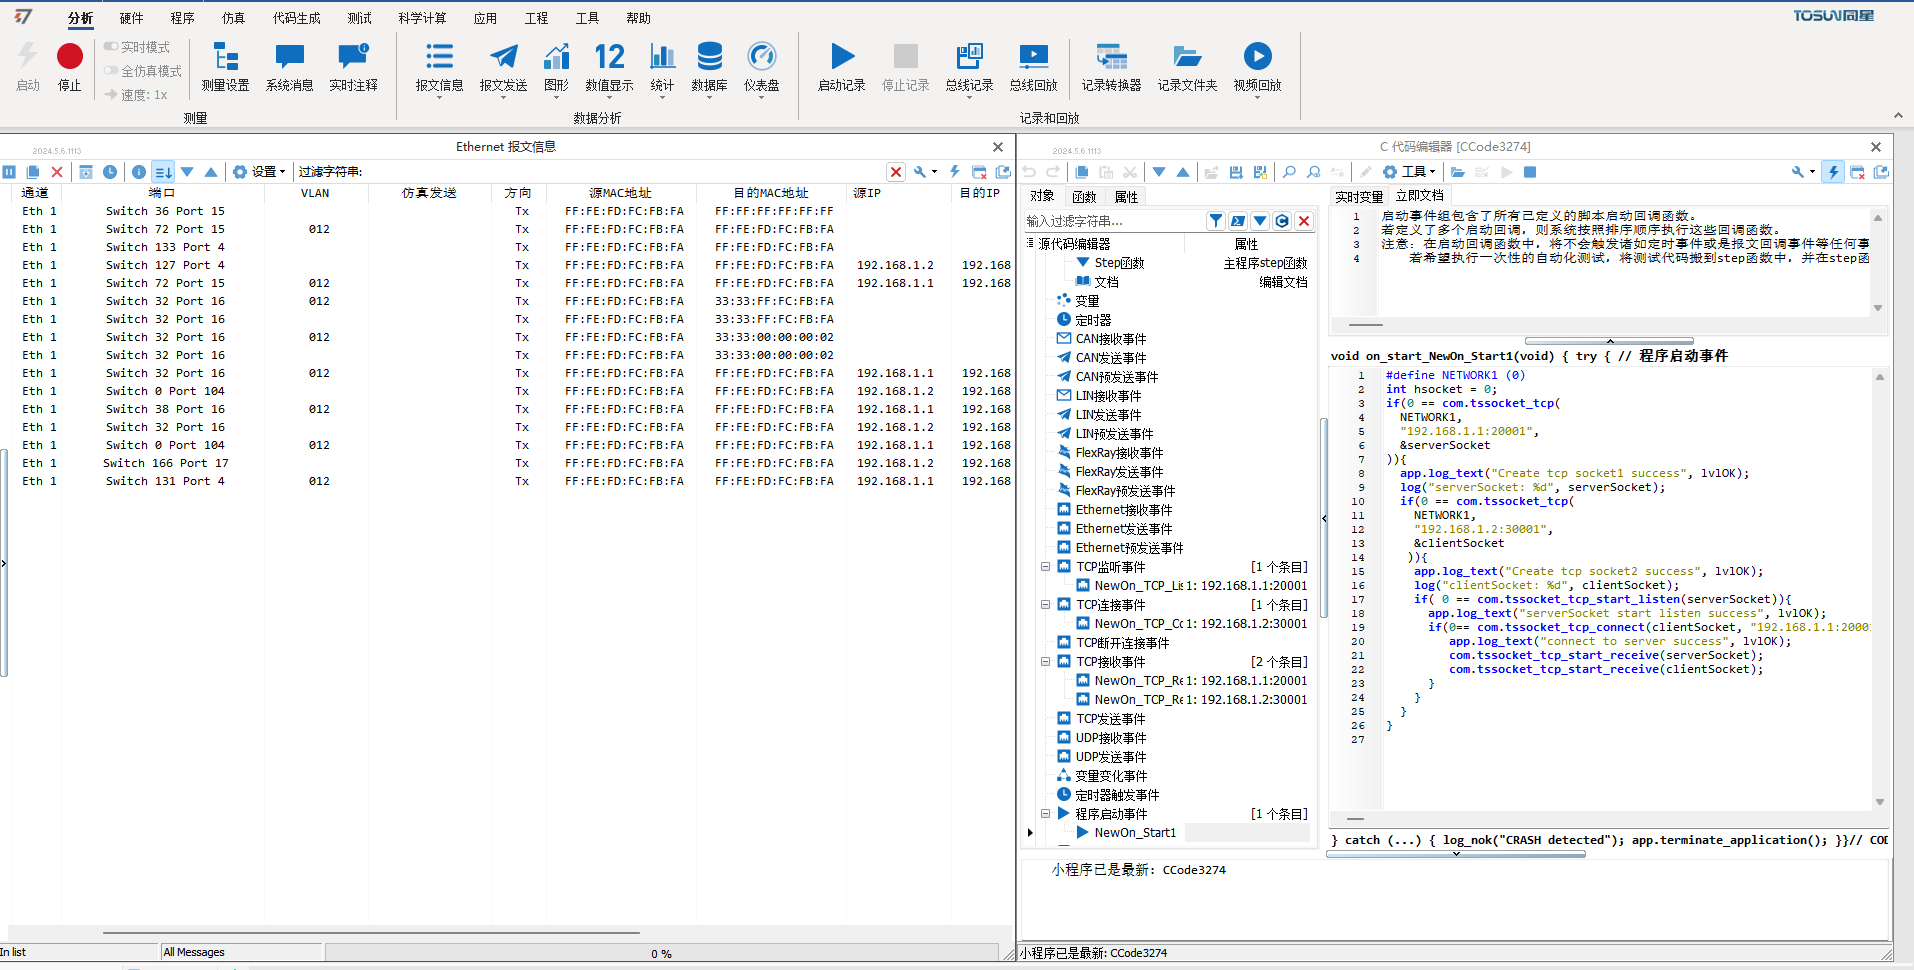
Task: Select CAN接收事件 tree item
Action: coord(1111,339)
